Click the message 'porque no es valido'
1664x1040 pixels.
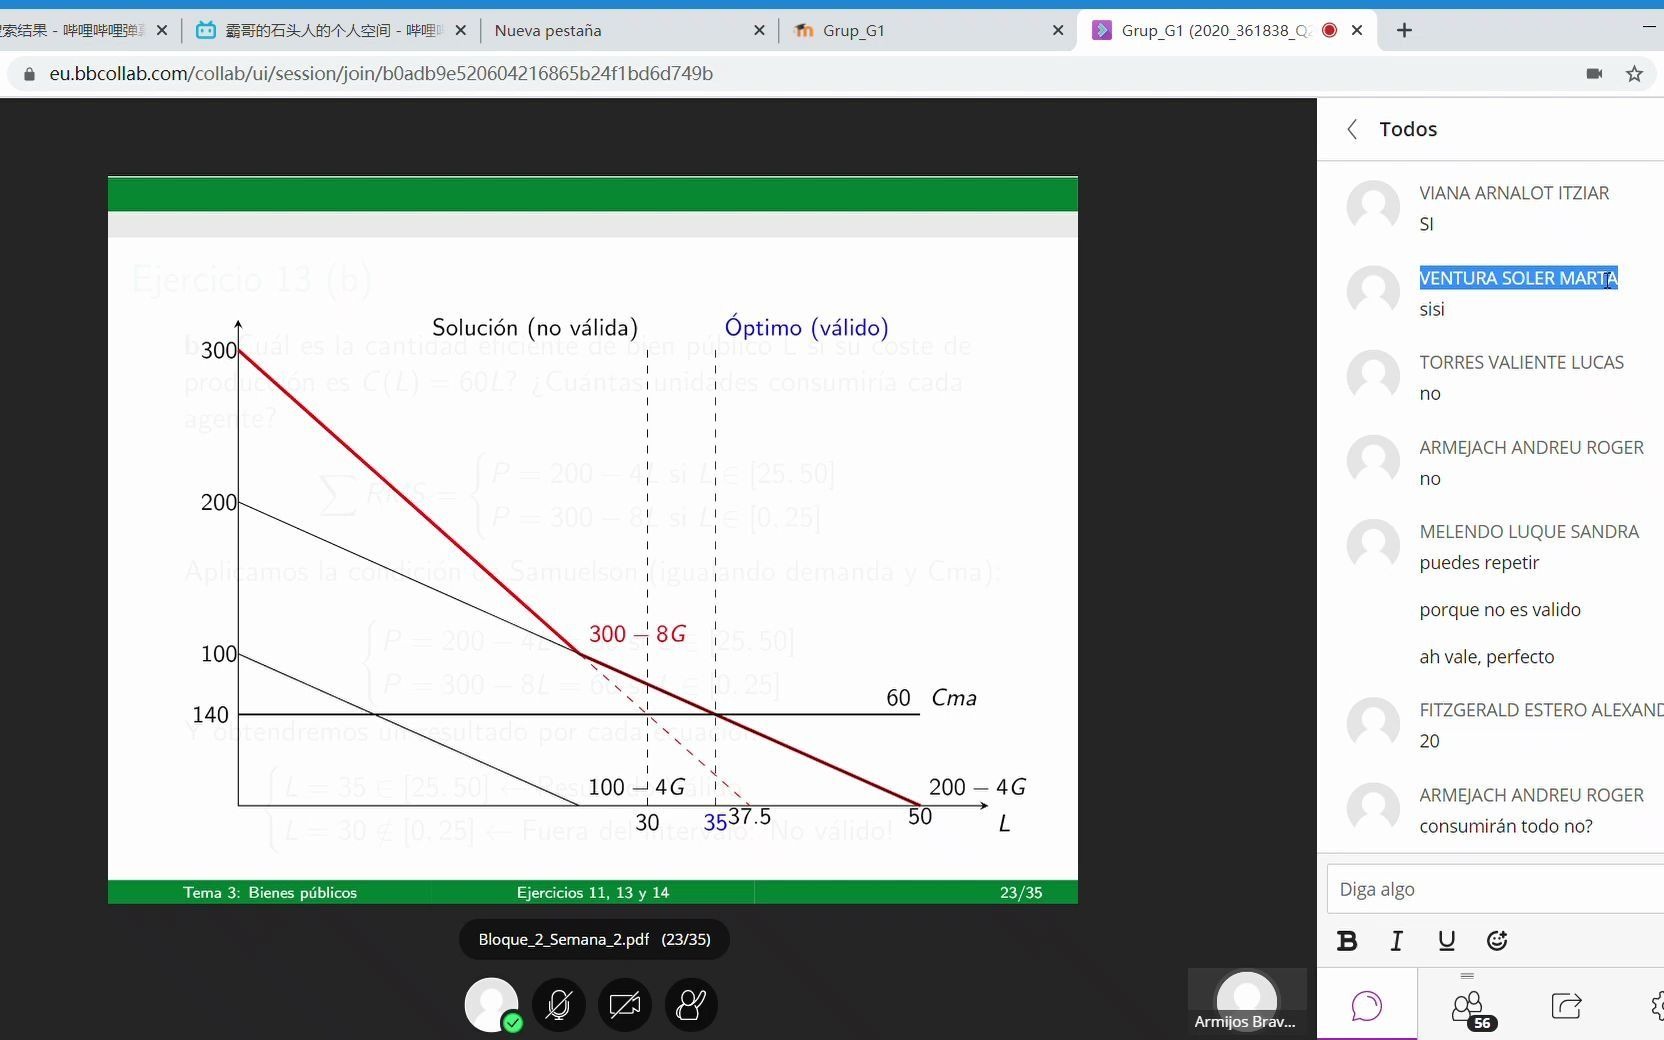tap(1500, 610)
